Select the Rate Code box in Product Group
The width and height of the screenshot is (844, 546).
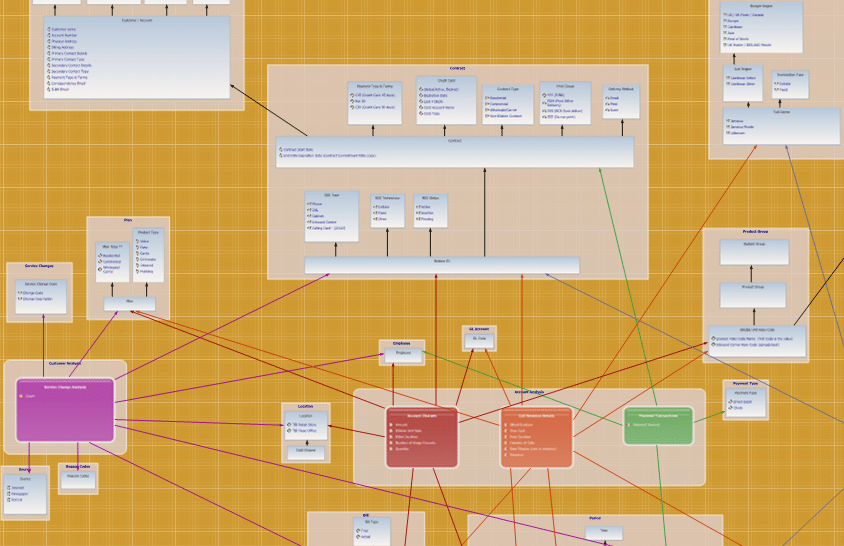coord(757,341)
